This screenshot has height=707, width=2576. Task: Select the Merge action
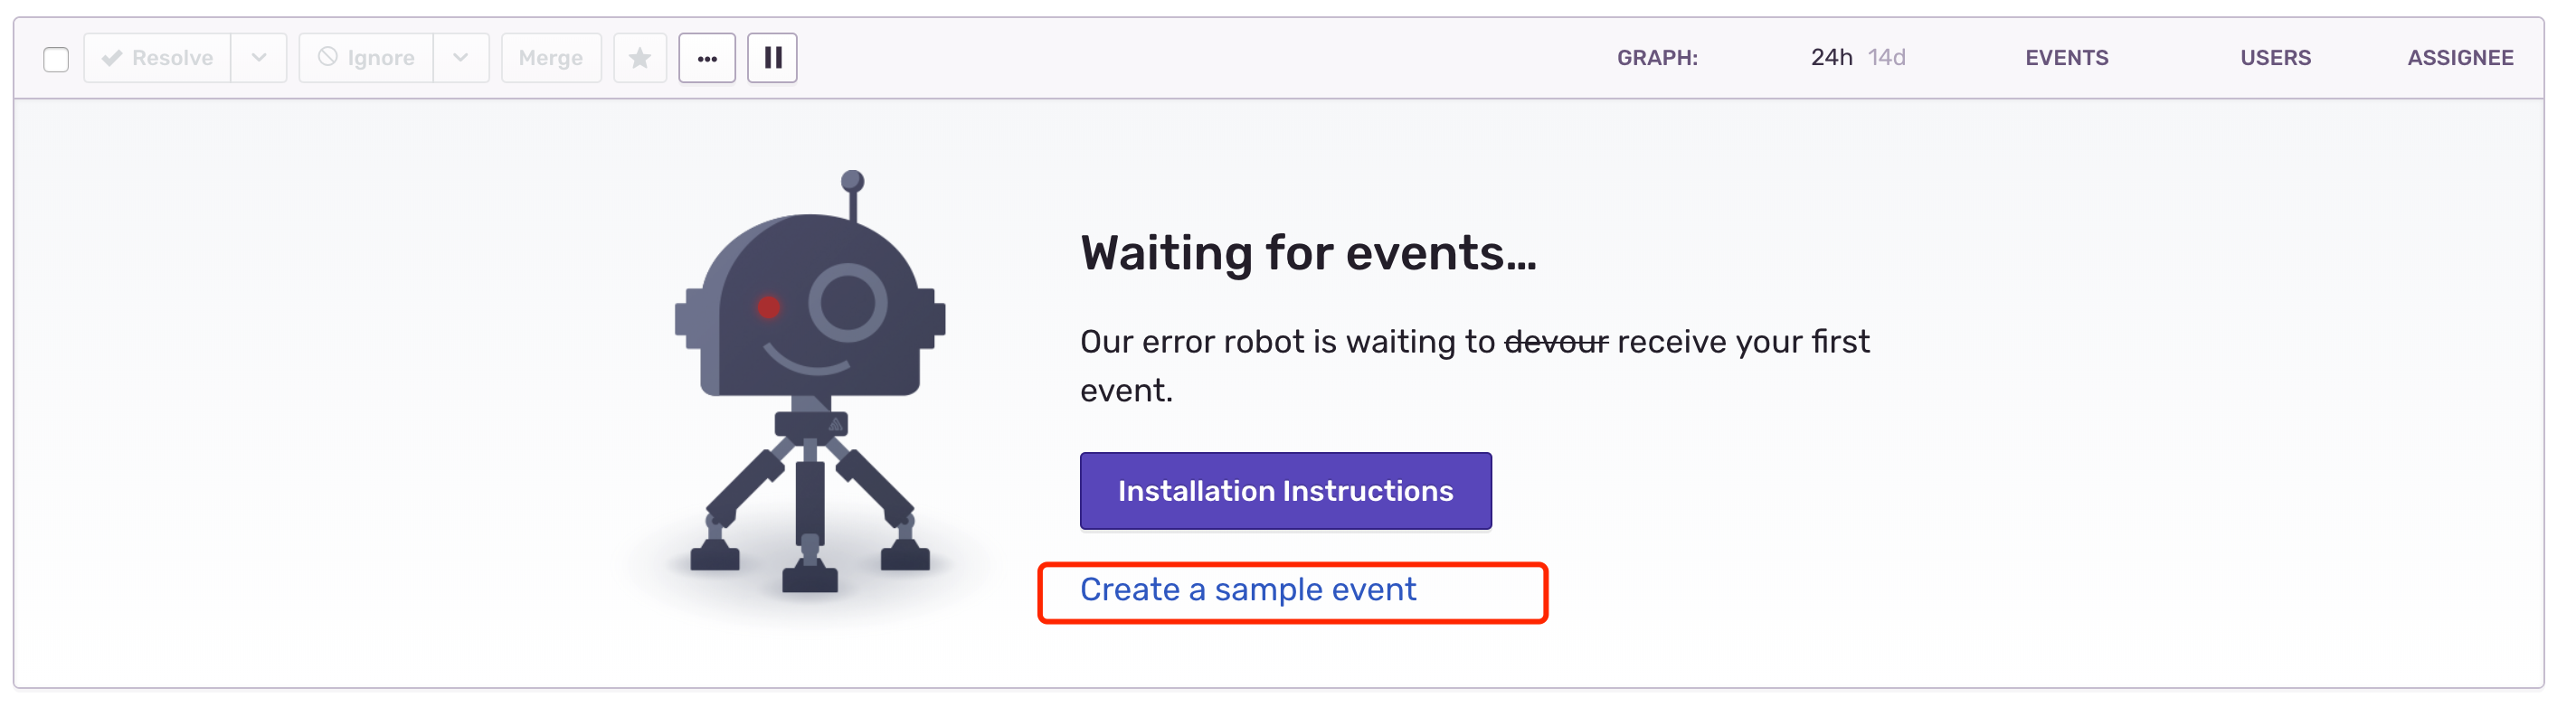click(551, 57)
